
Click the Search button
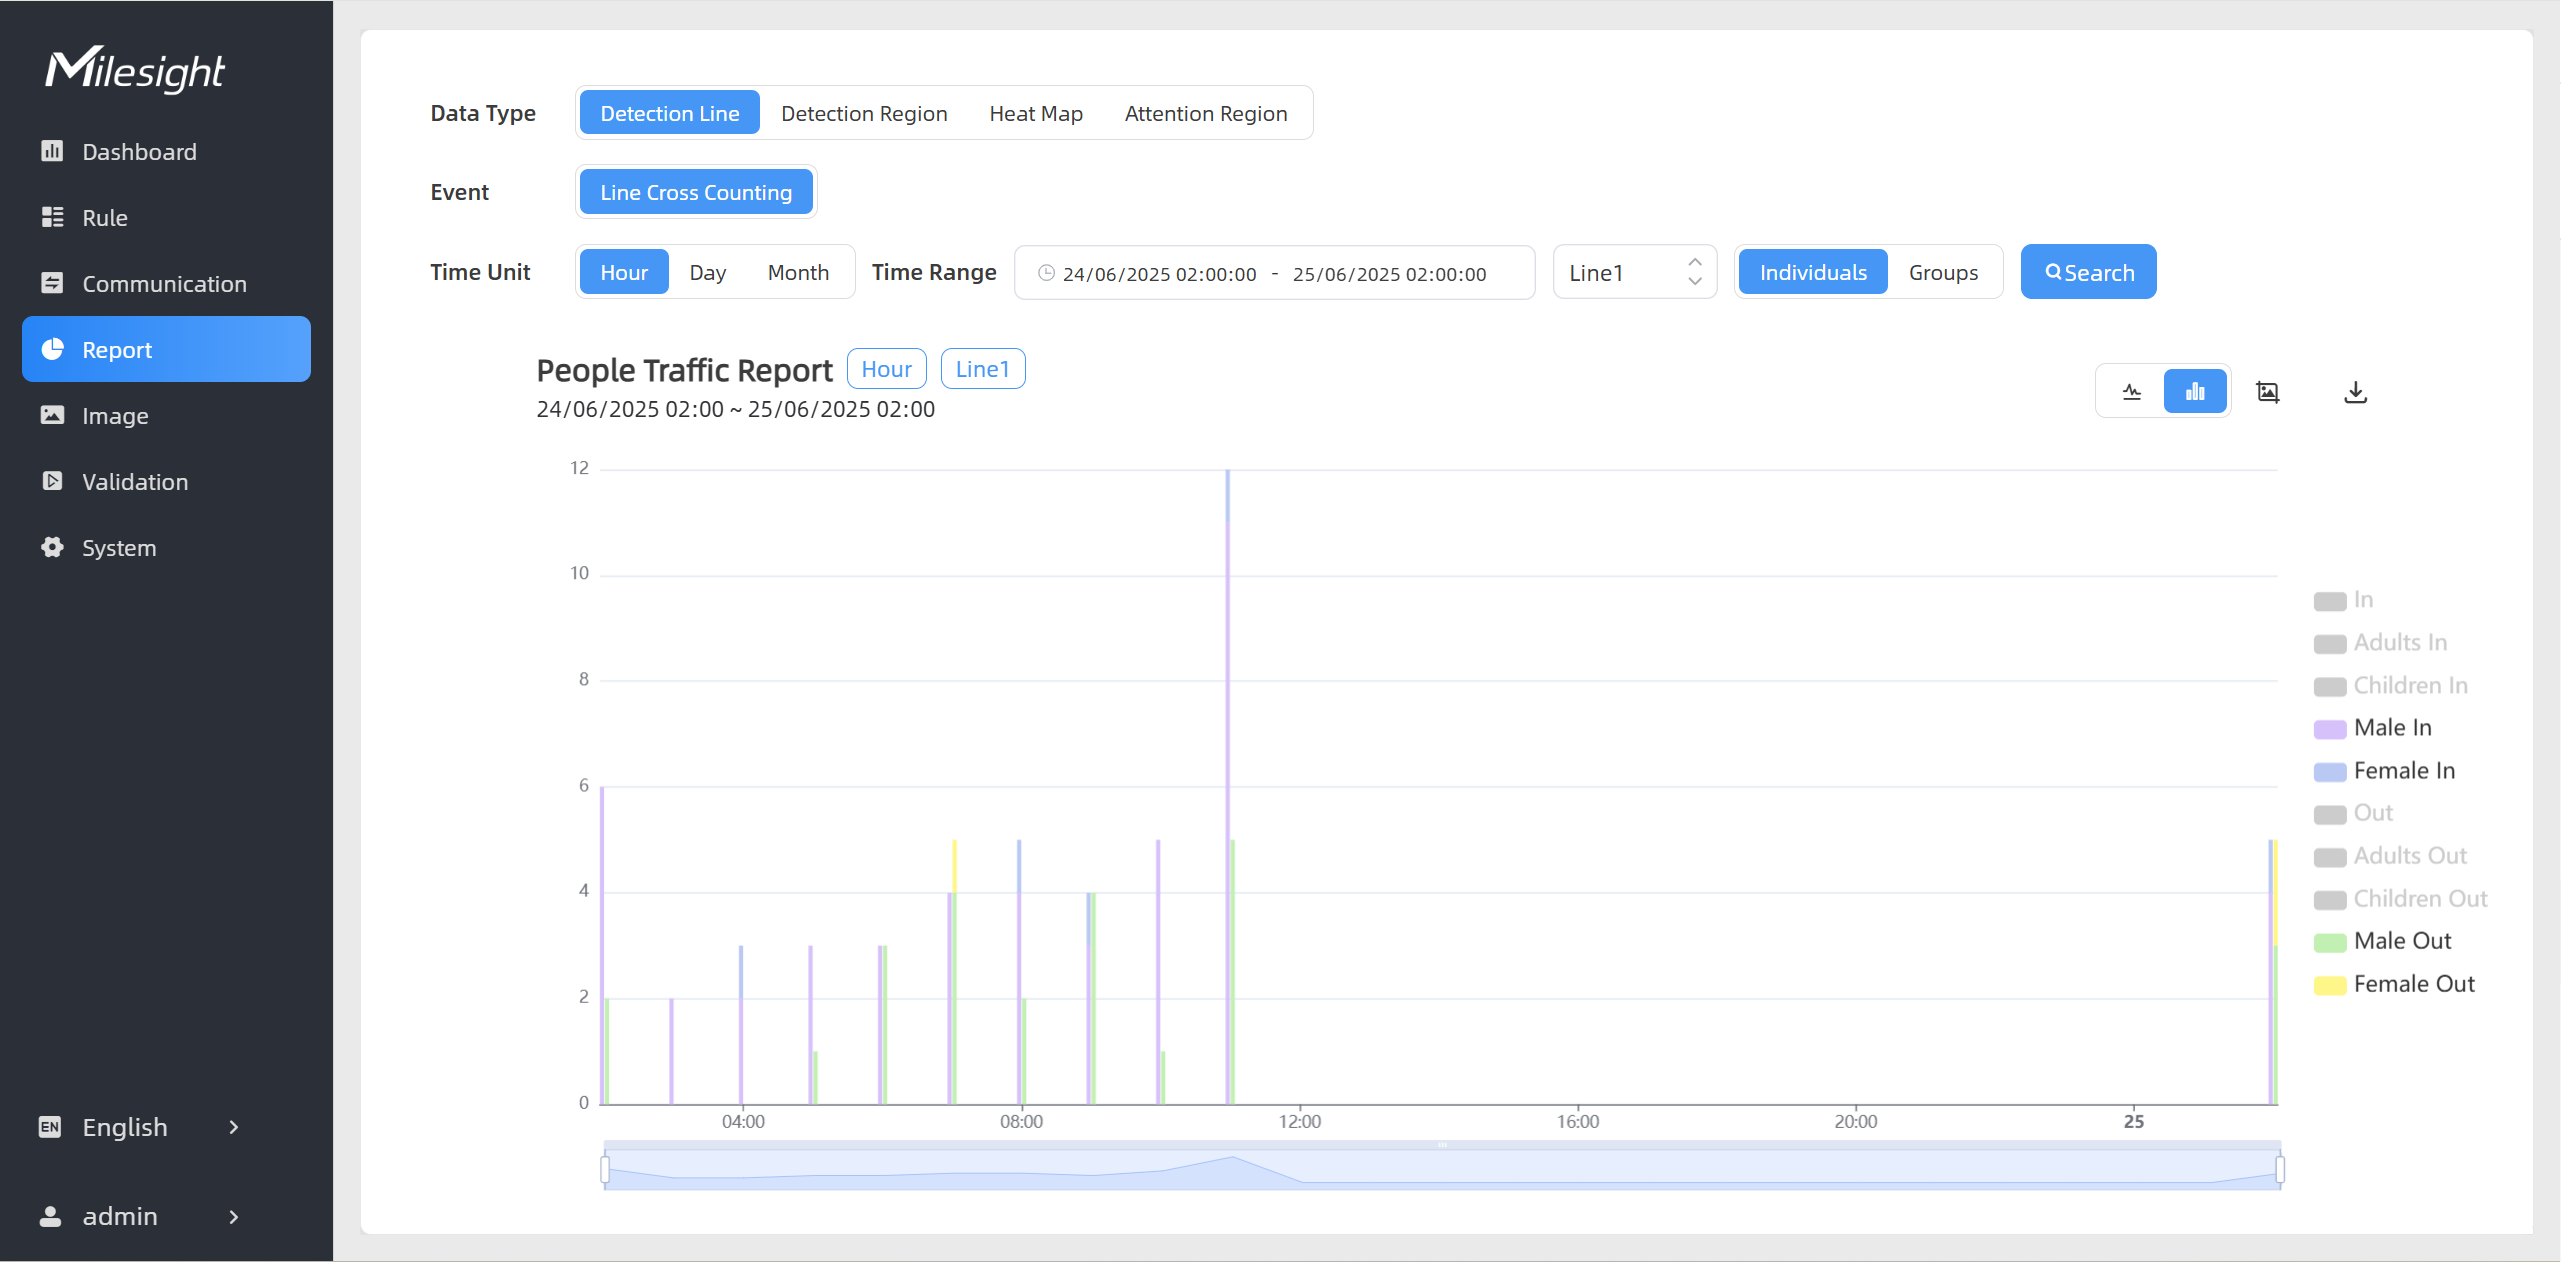[2088, 273]
